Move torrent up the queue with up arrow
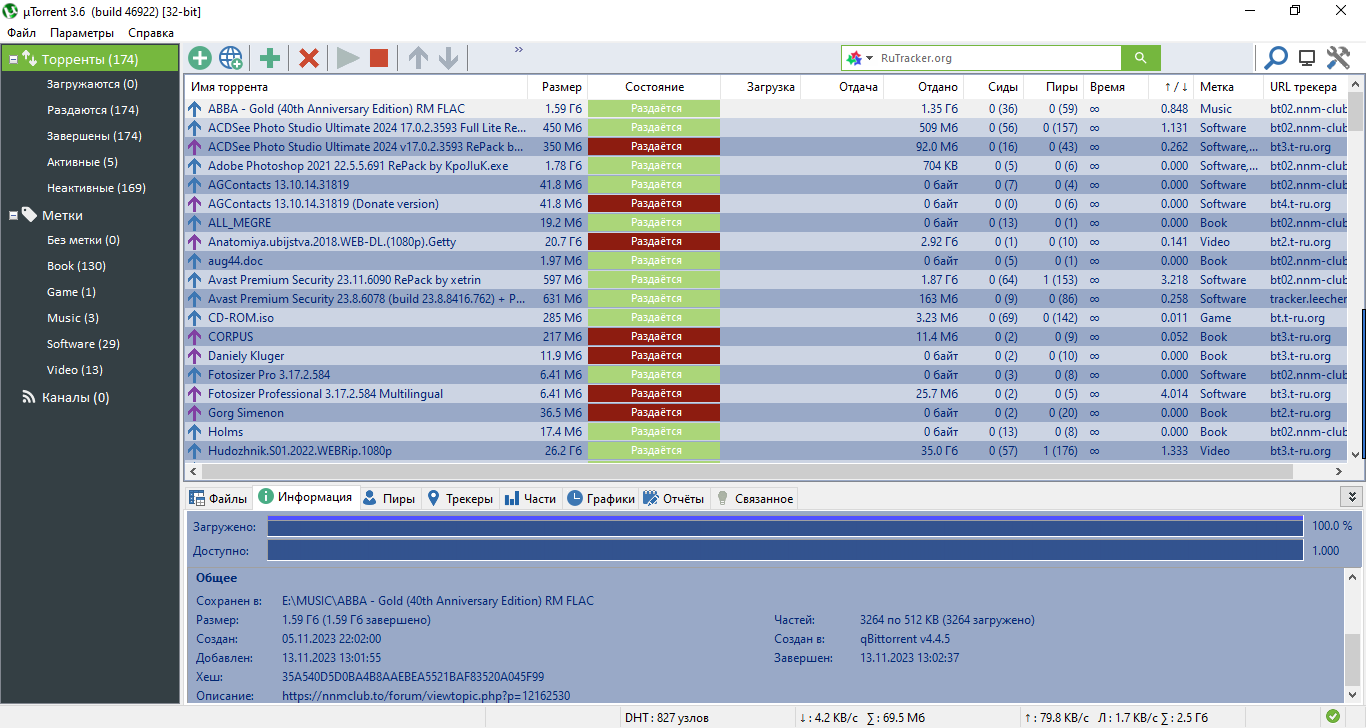Screen dimensions: 1366x728 pyautogui.click(x=418, y=58)
